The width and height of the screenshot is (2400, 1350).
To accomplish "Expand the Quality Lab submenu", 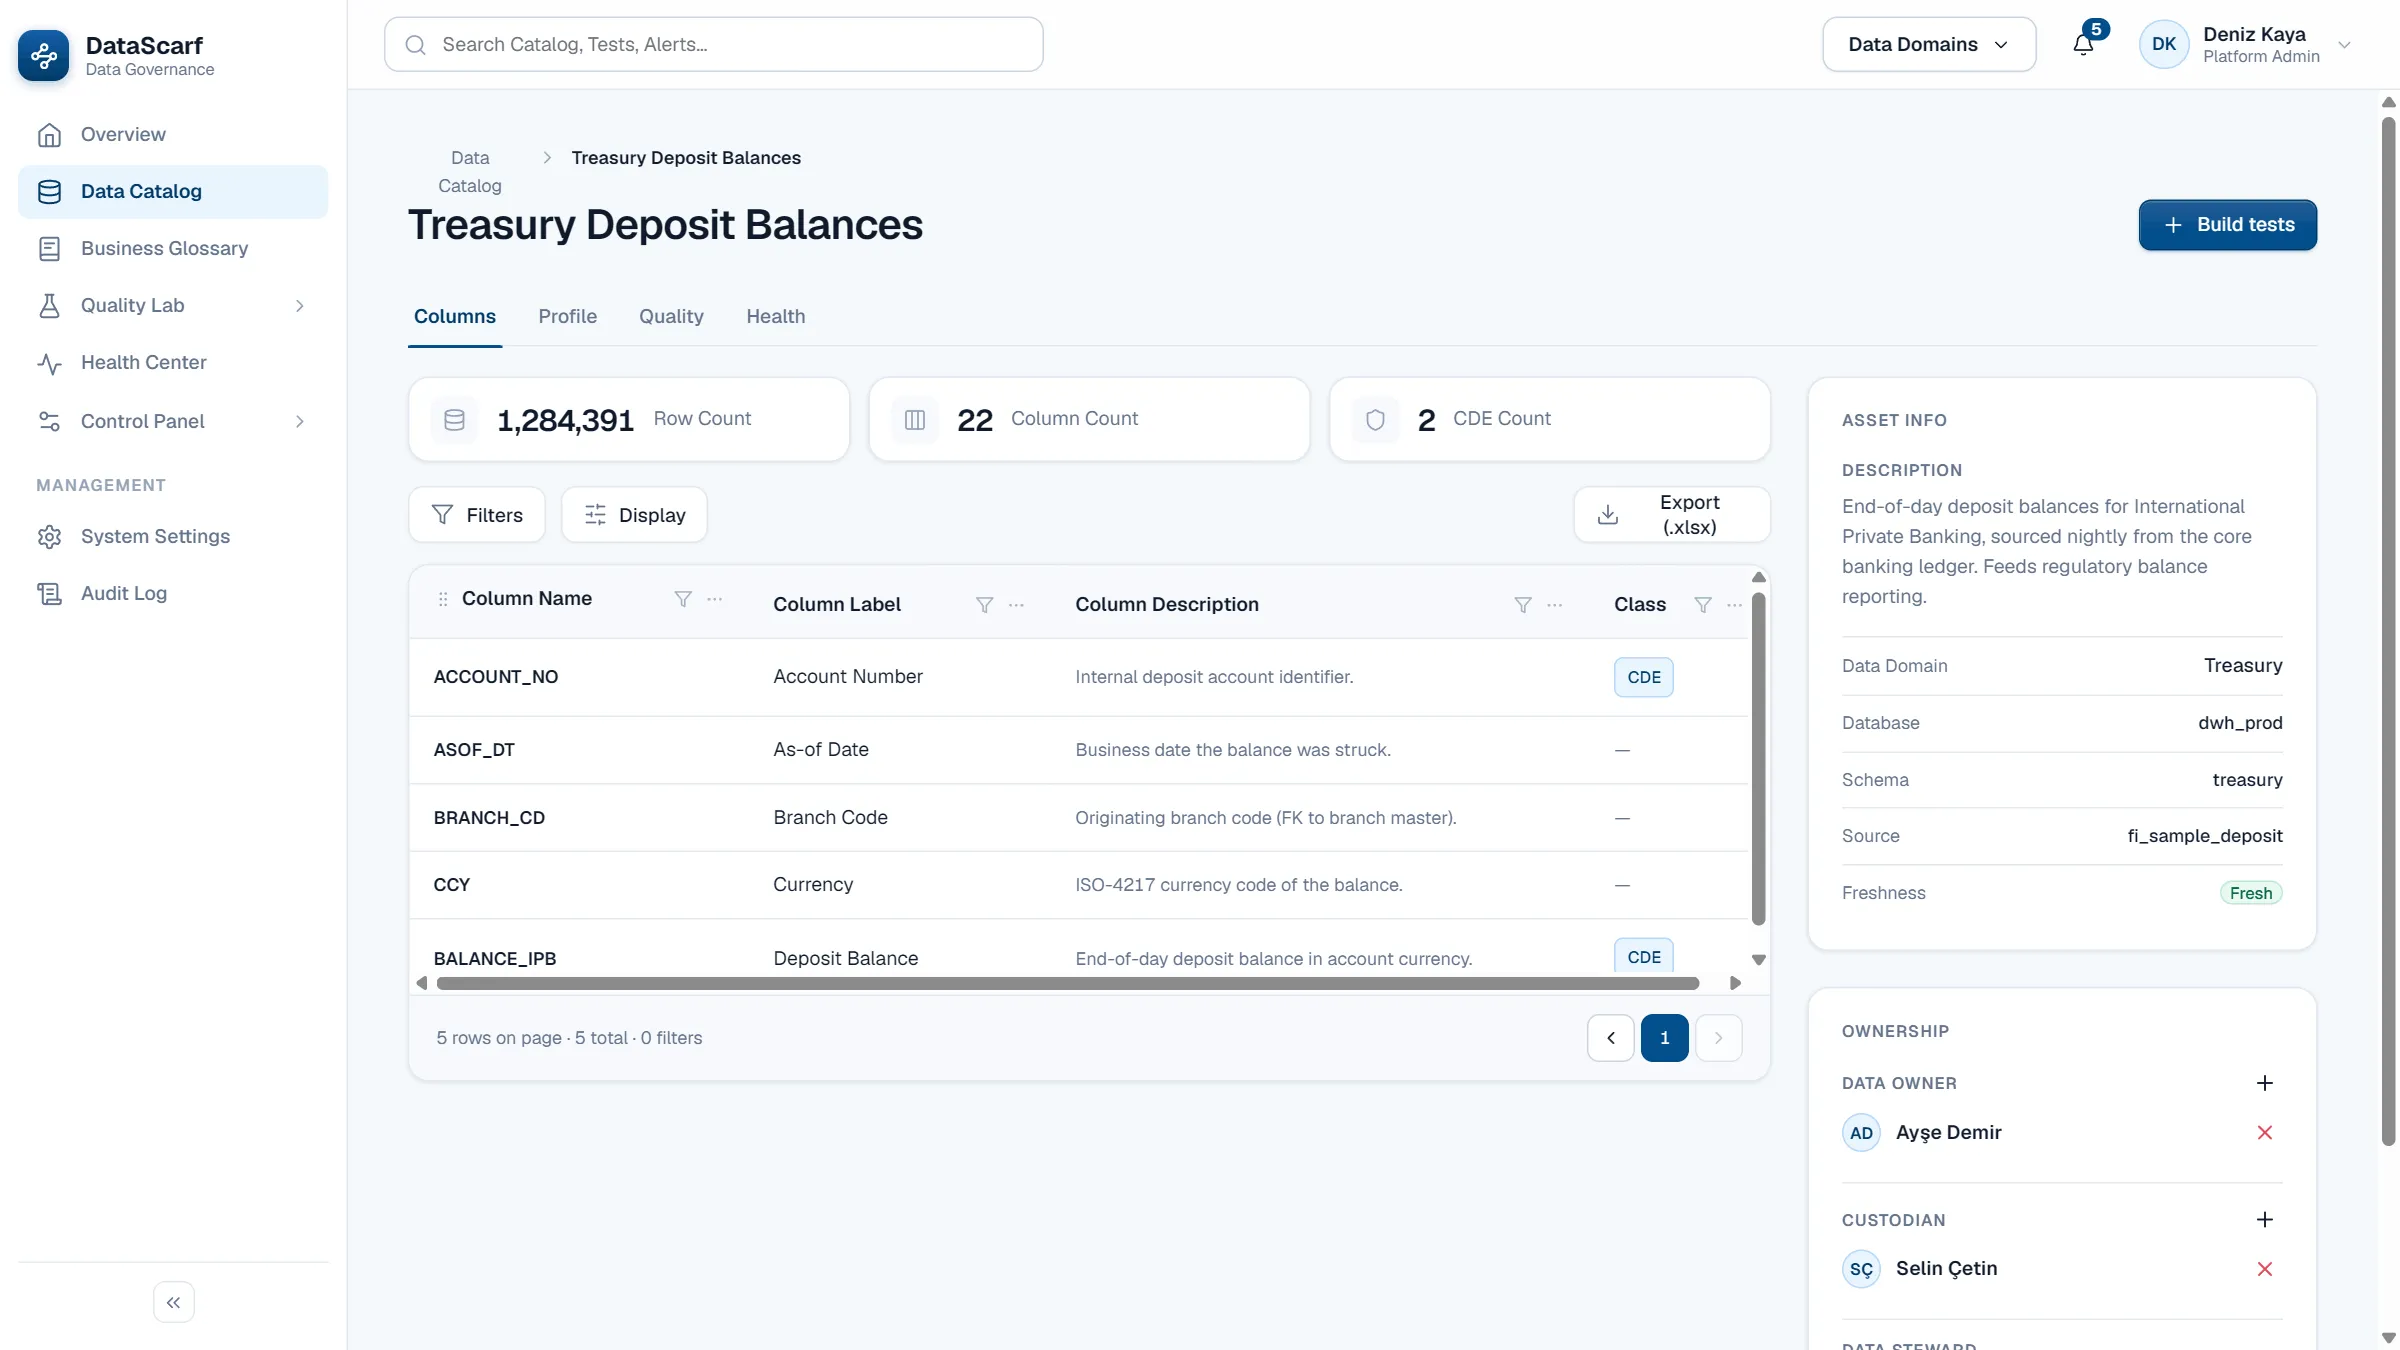I will (x=299, y=305).
